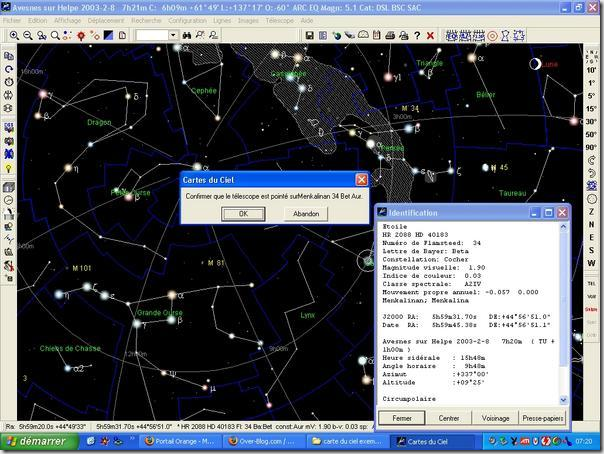This screenshot has width=604, height=454.
Task: Click the Taureau constellation label
Action: point(512,193)
